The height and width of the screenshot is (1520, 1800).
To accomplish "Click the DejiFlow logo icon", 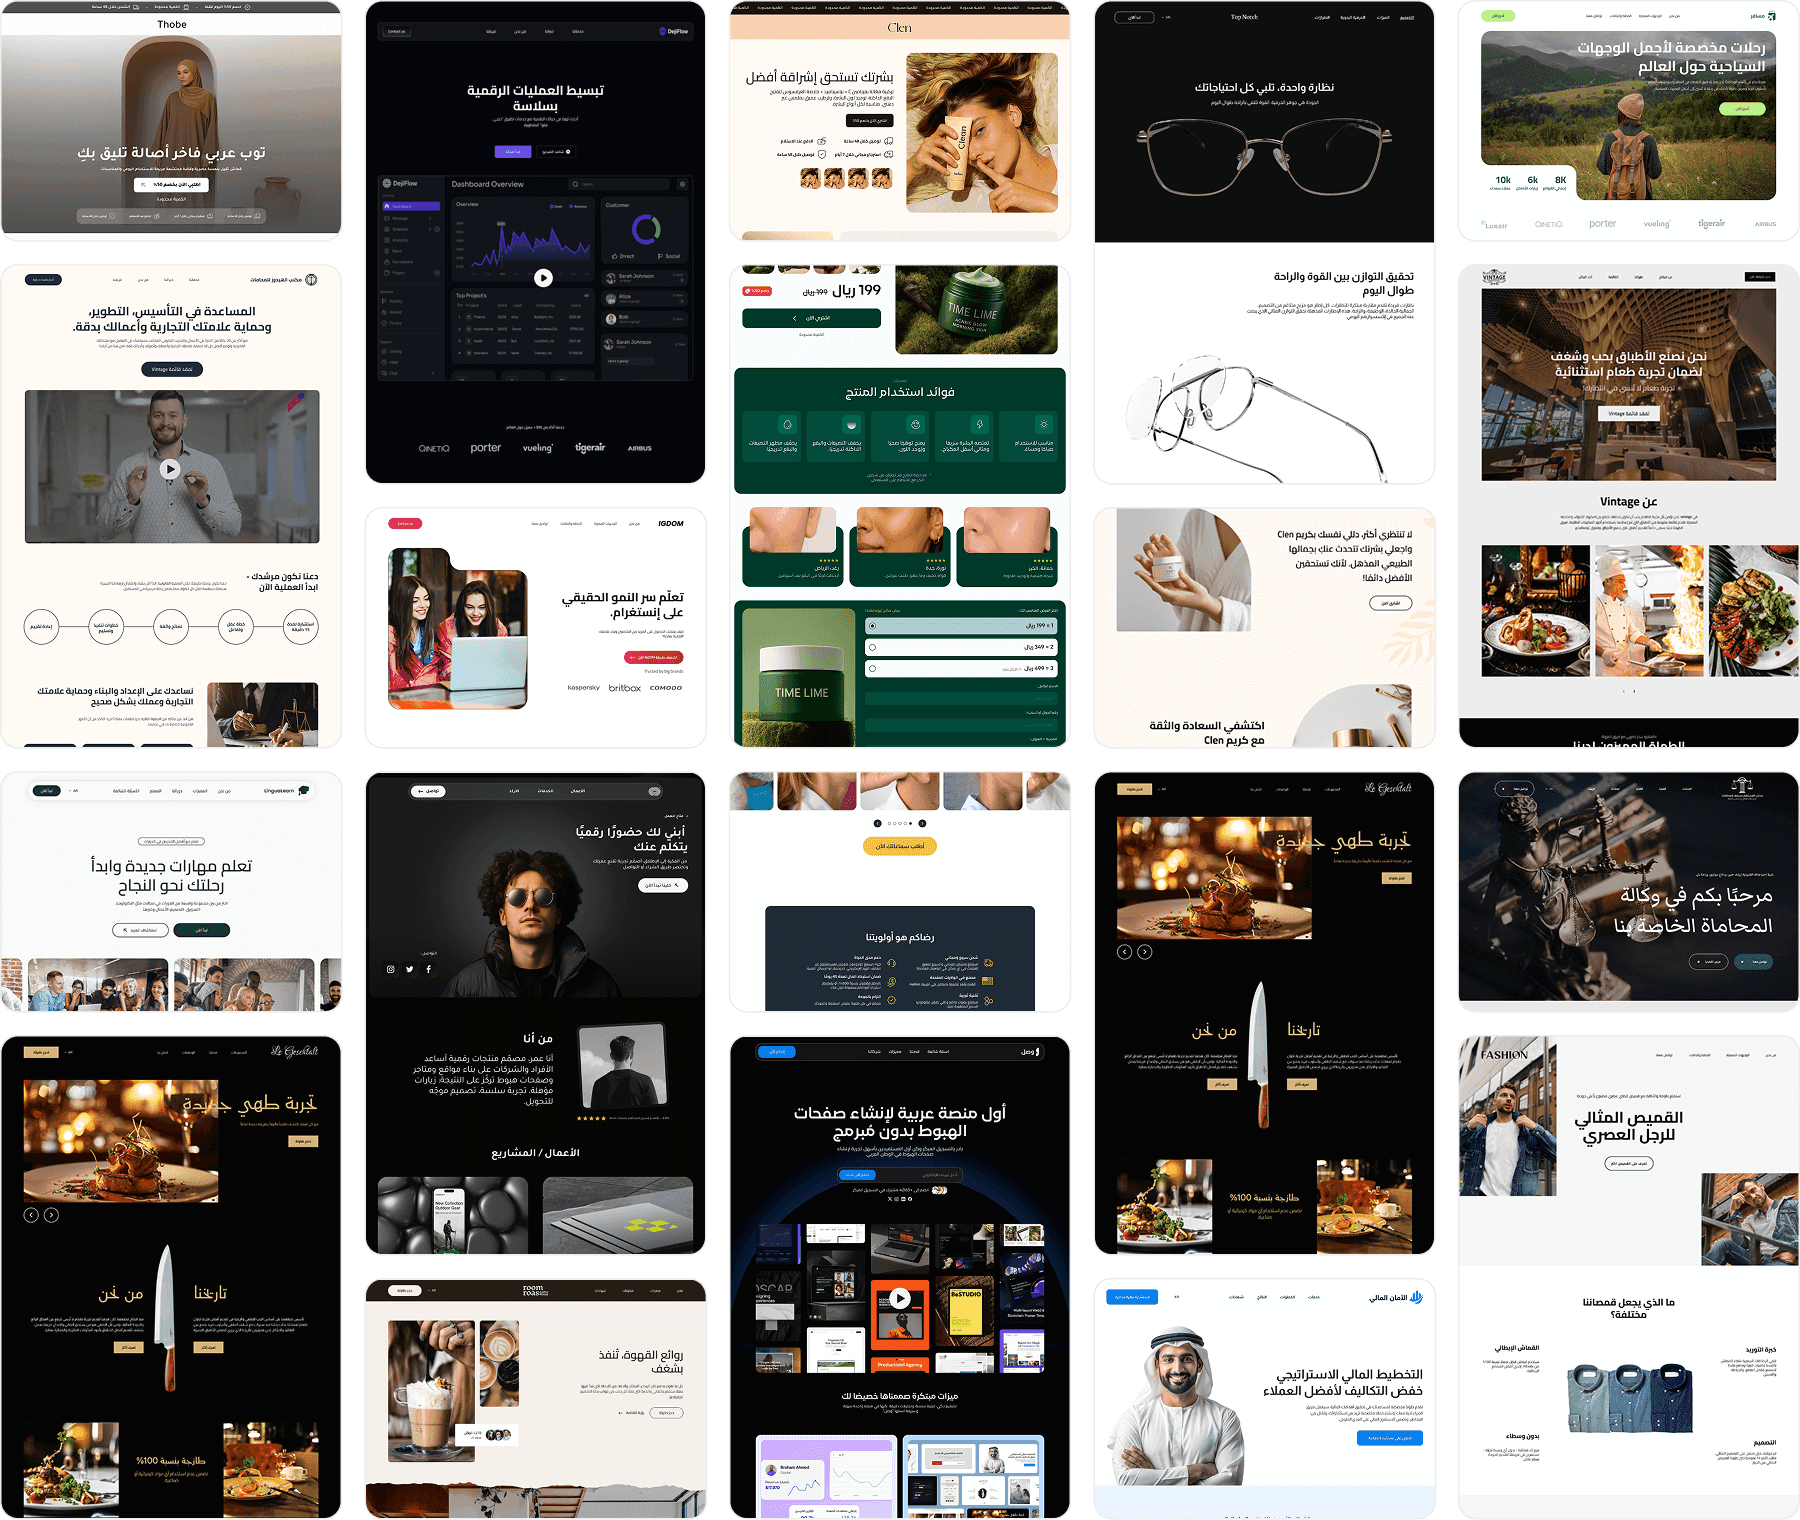I will pos(387,183).
